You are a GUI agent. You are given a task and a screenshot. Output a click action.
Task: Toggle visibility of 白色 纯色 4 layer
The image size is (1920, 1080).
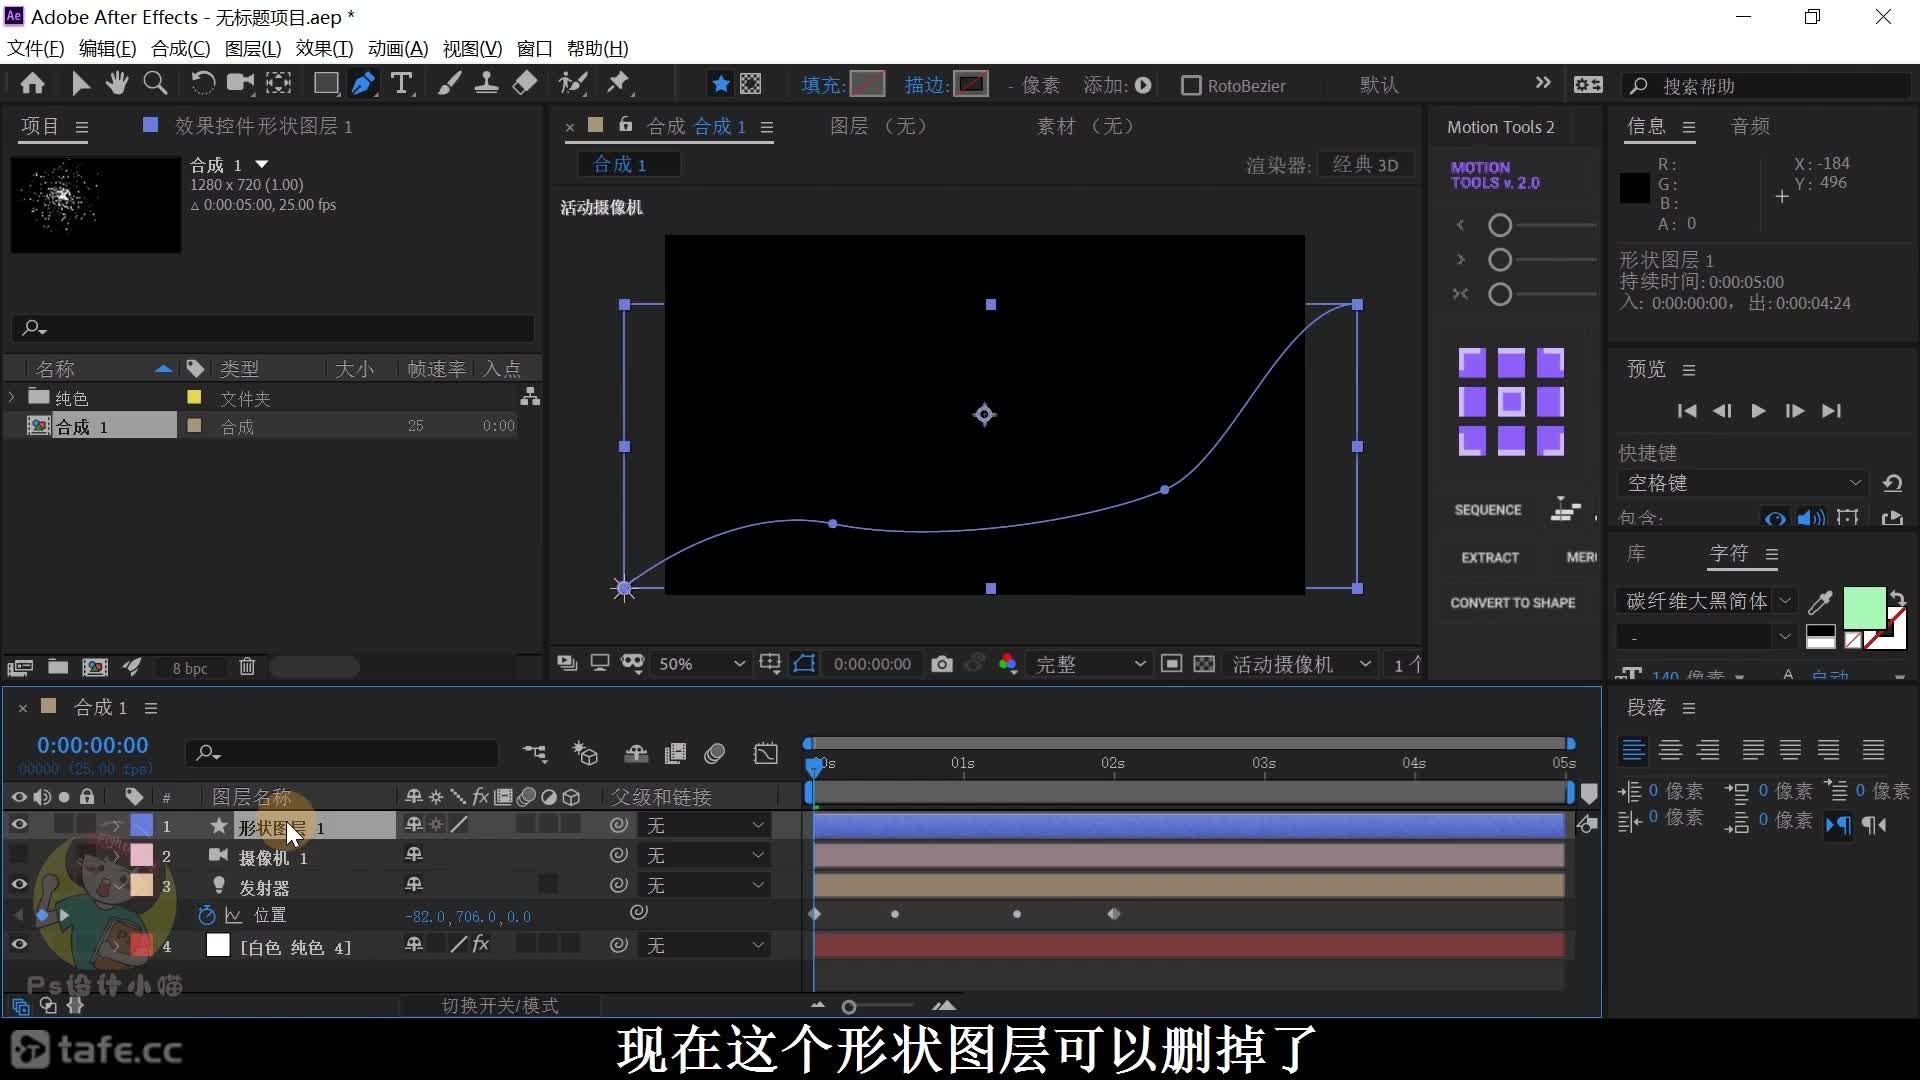(19, 945)
